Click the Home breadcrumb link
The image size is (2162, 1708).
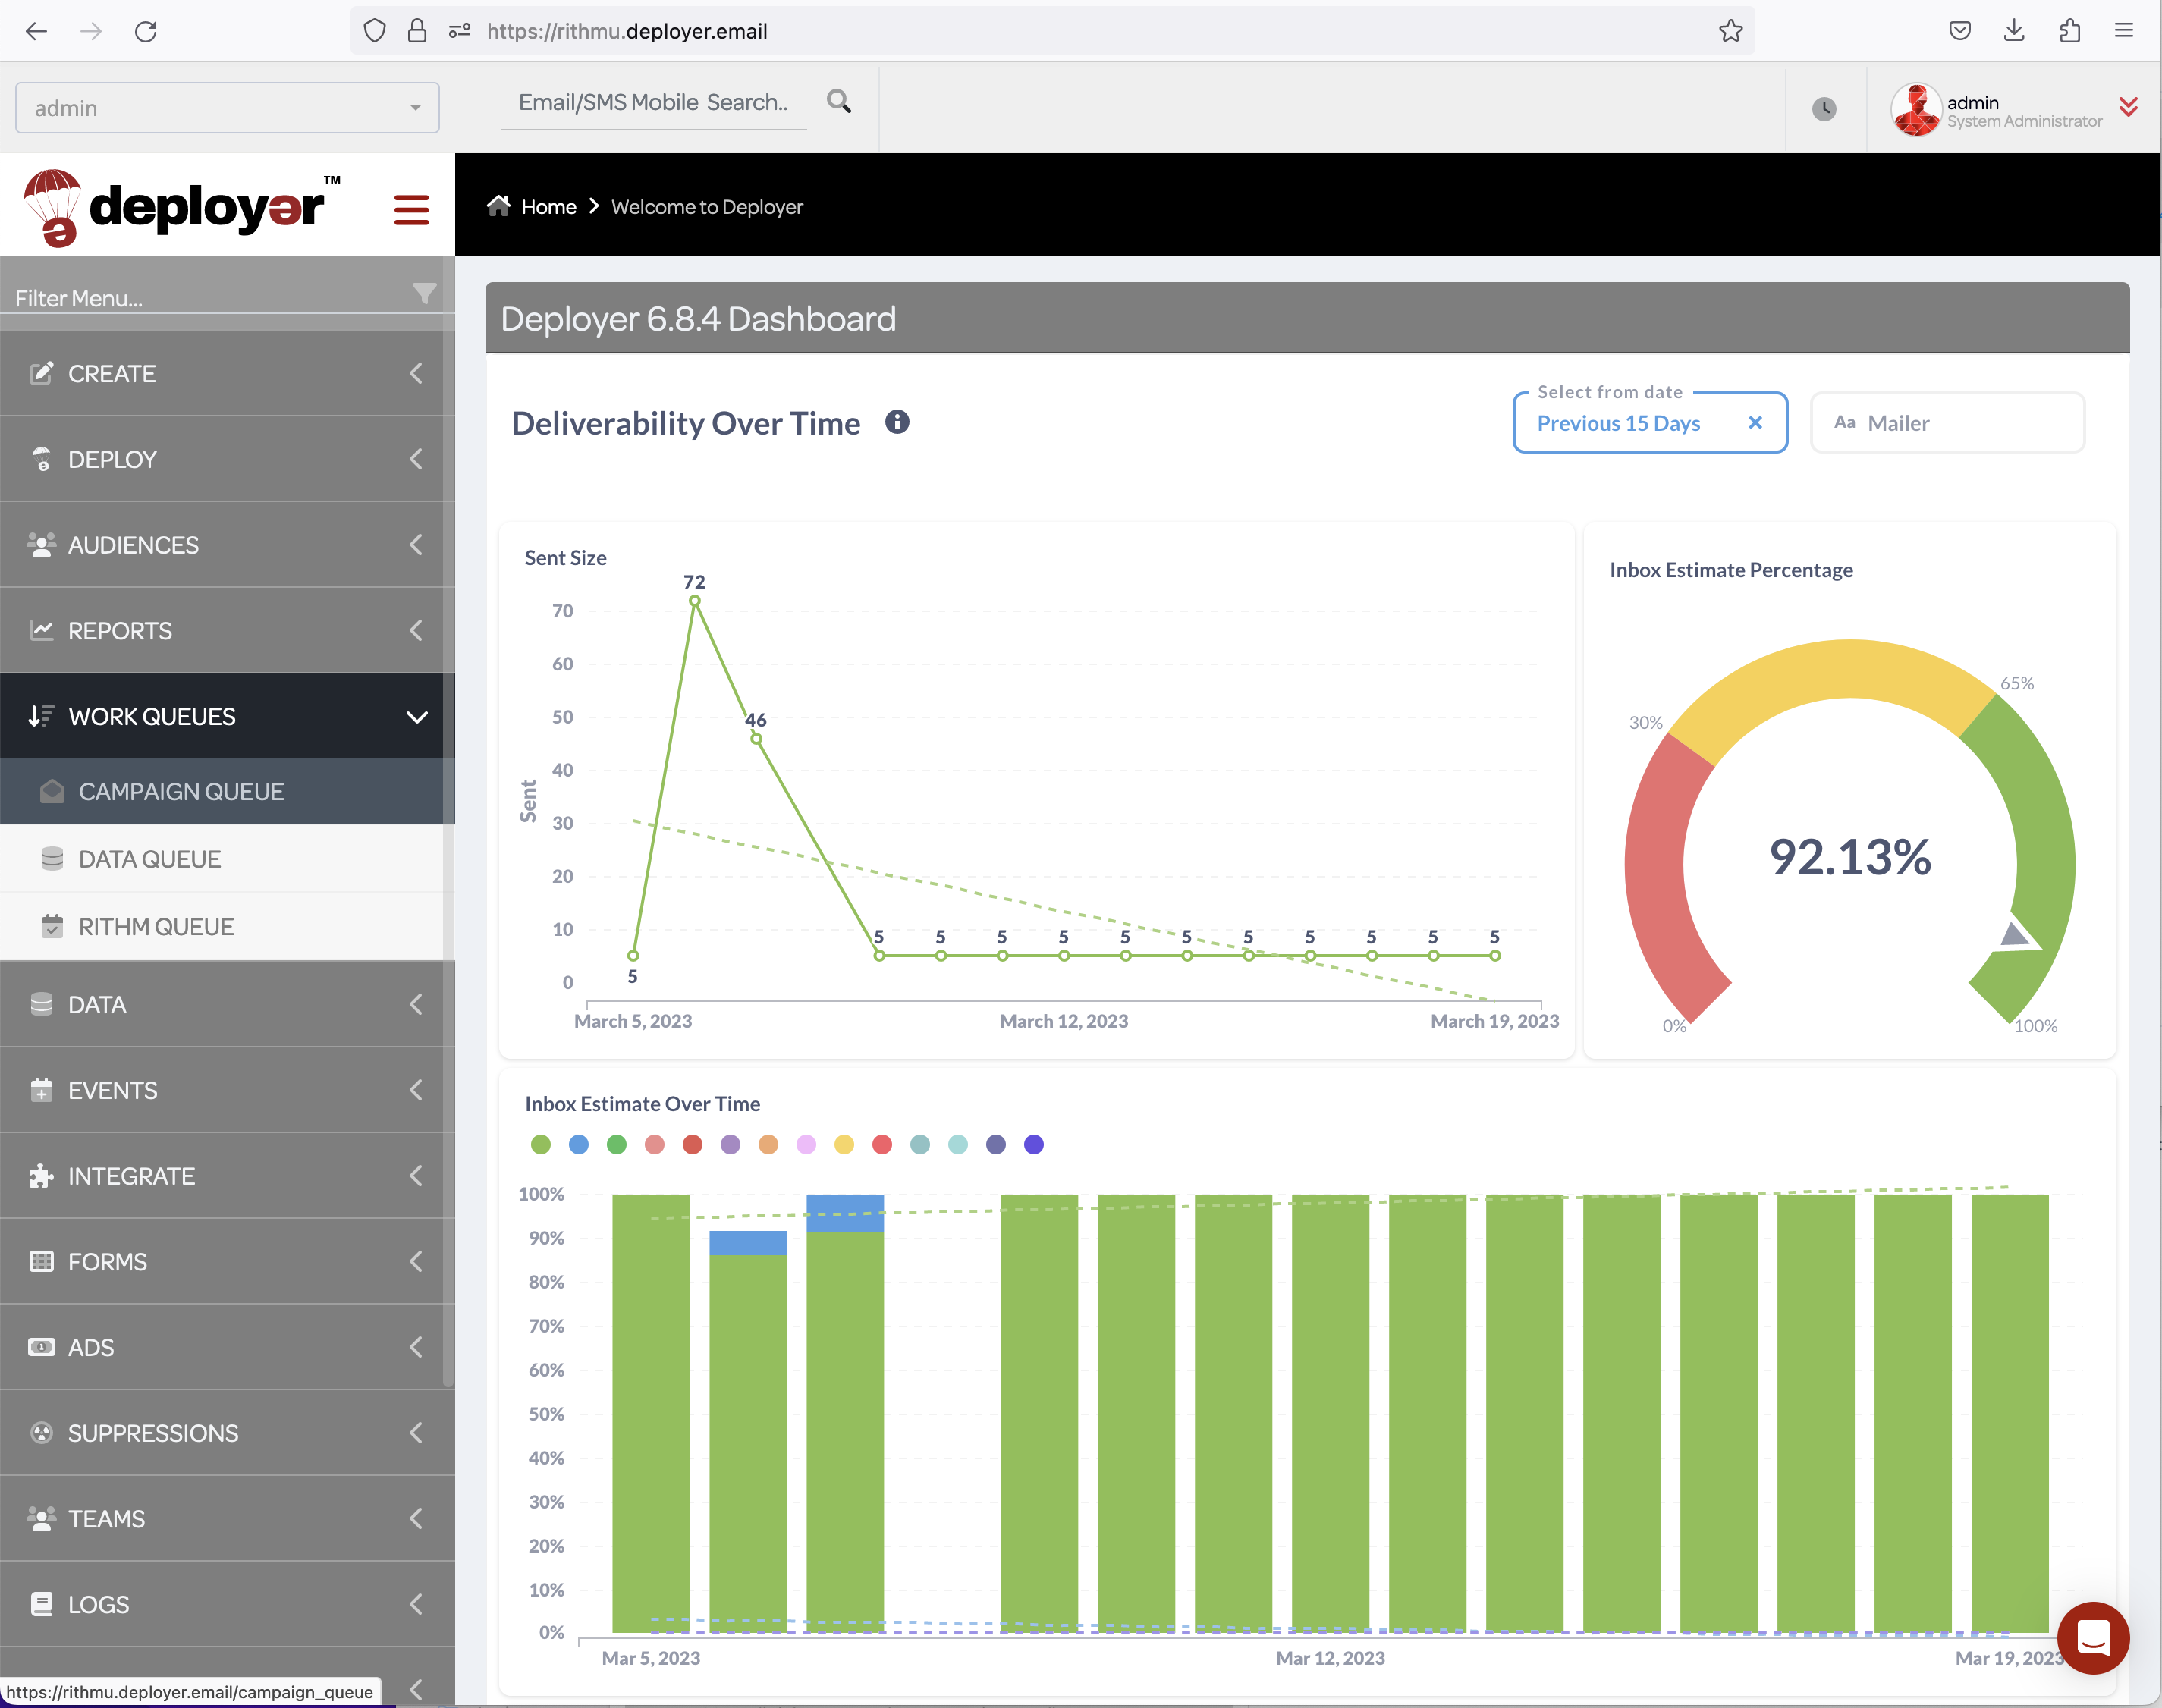tap(549, 207)
